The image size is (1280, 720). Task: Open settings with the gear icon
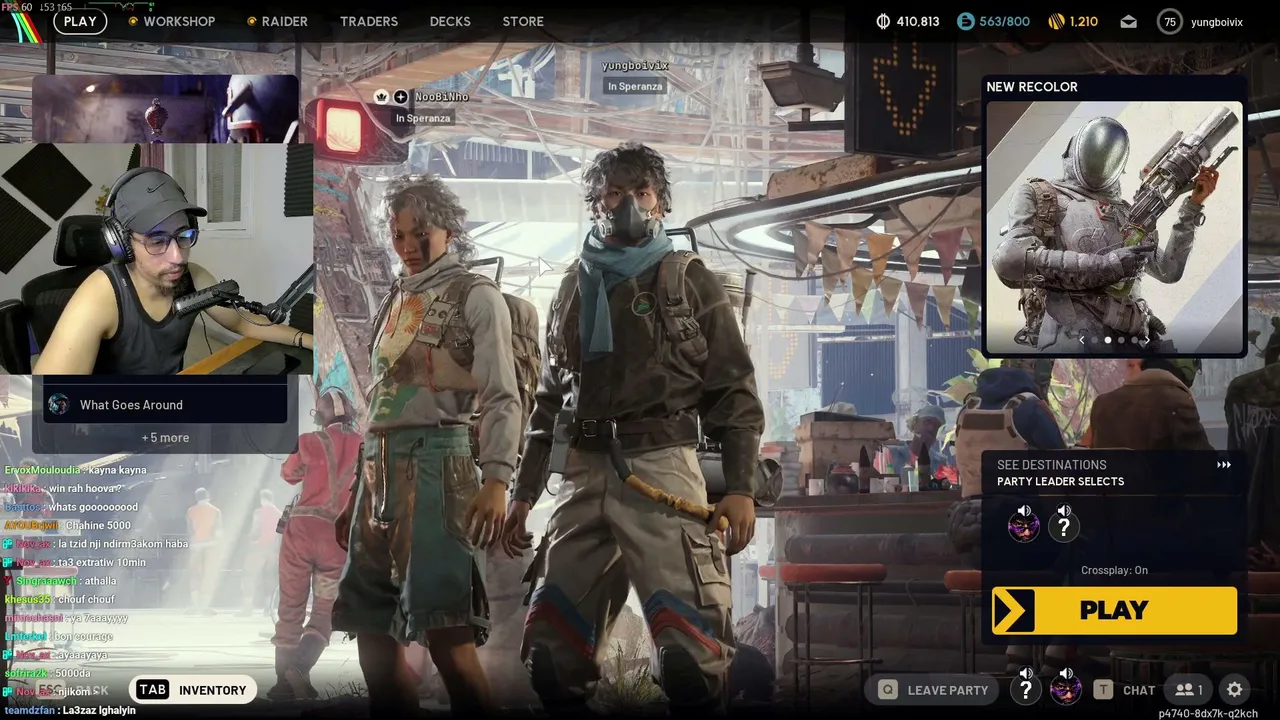[1235, 690]
